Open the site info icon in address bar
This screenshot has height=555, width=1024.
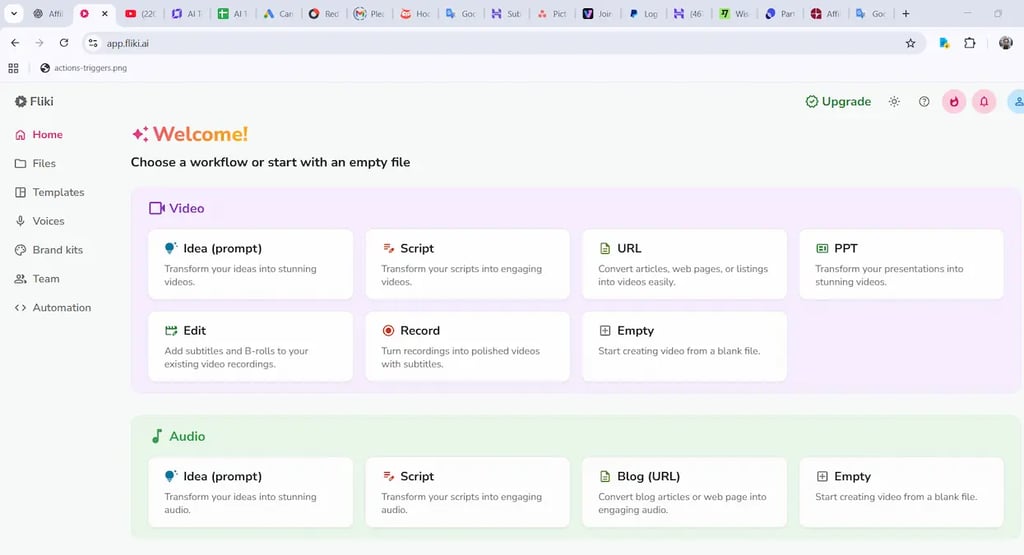pyautogui.click(x=93, y=43)
